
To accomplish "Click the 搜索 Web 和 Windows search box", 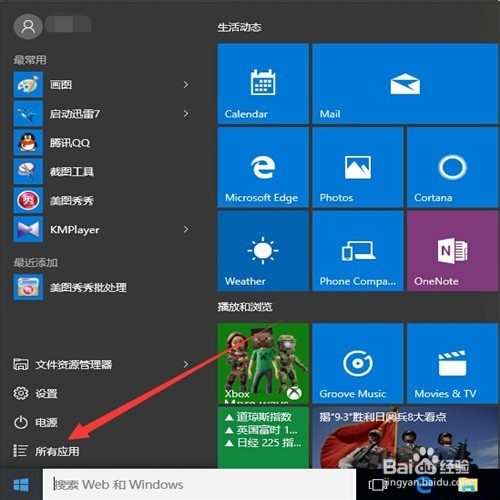I will click(199, 484).
